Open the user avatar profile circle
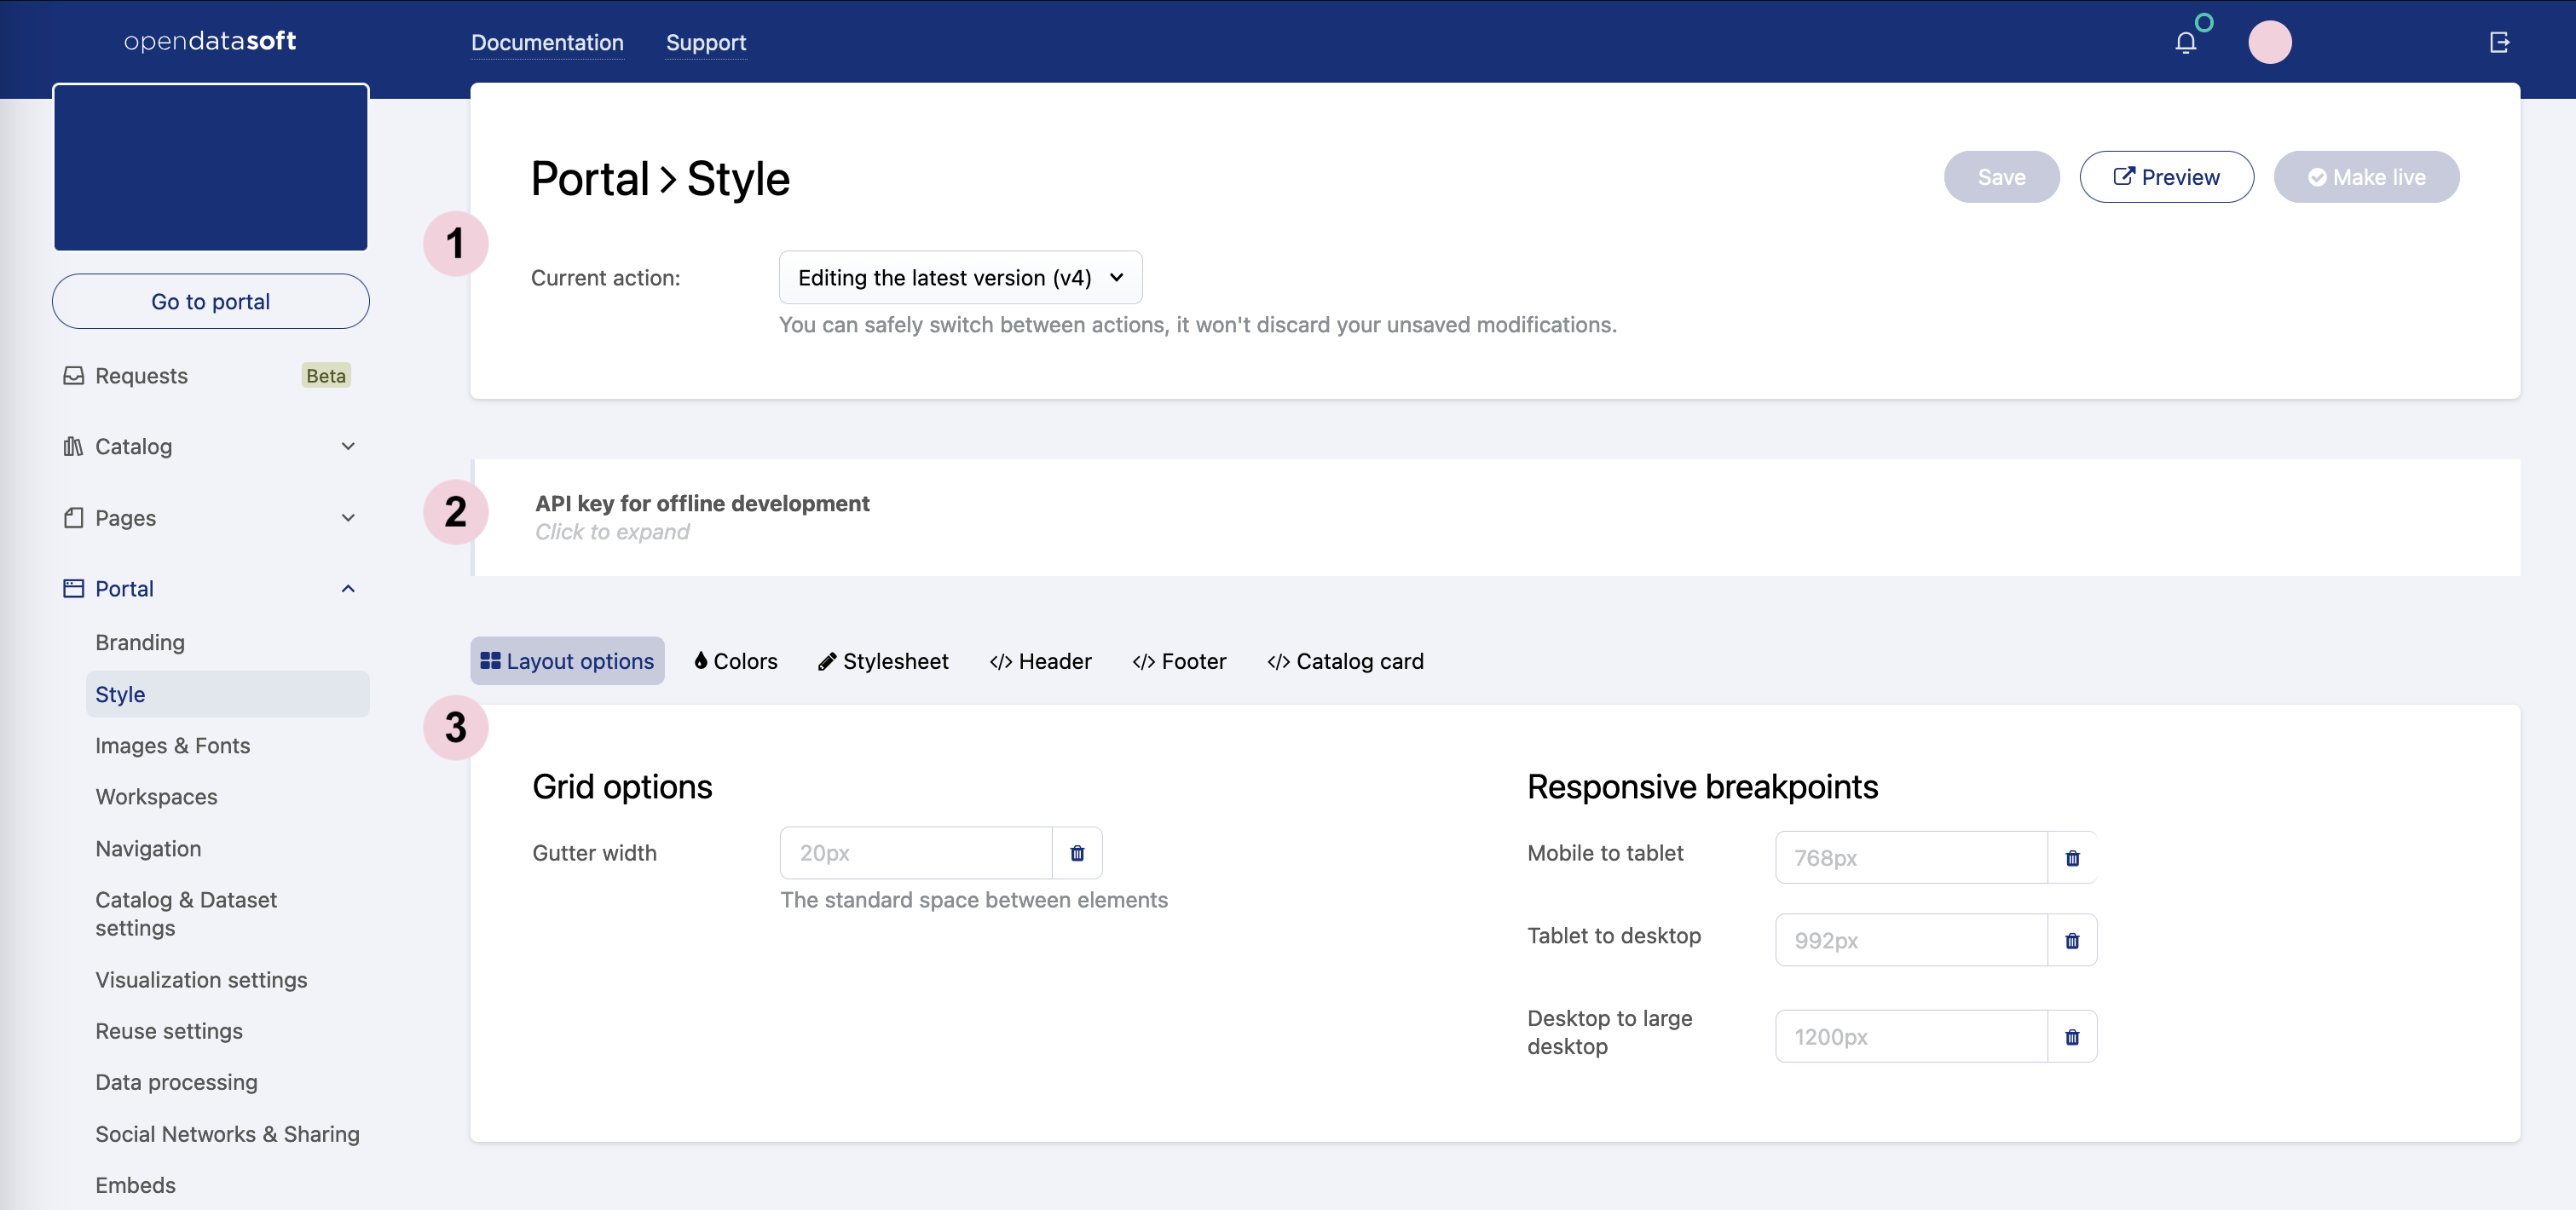 tap(2269, 42)
